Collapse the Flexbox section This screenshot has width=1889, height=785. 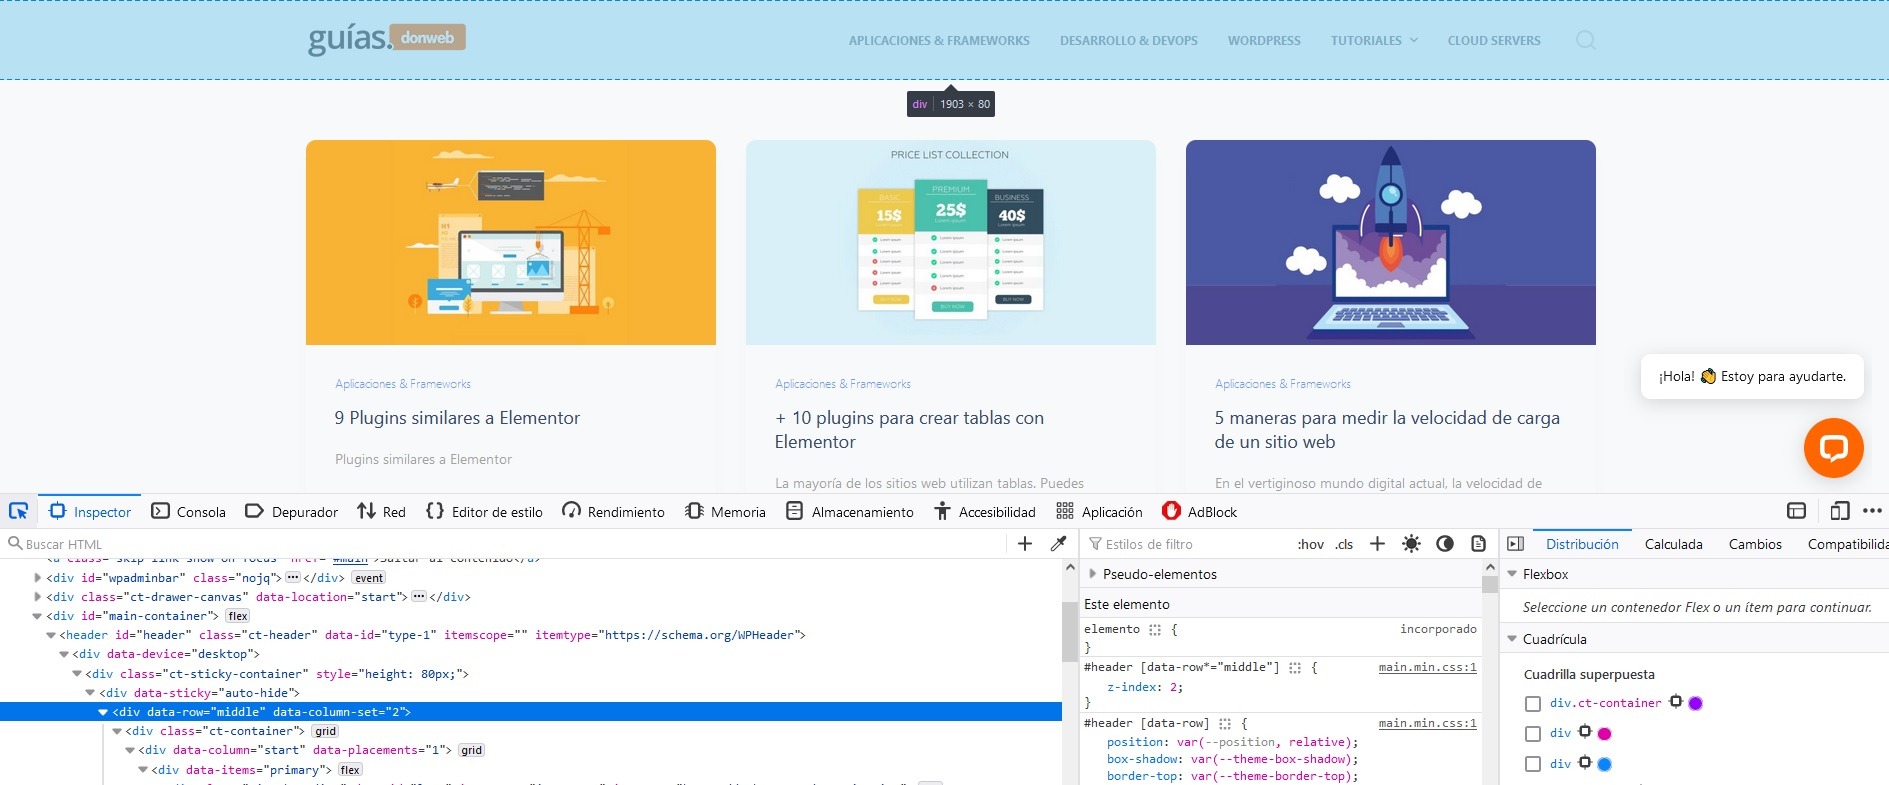coord(1512,574)
